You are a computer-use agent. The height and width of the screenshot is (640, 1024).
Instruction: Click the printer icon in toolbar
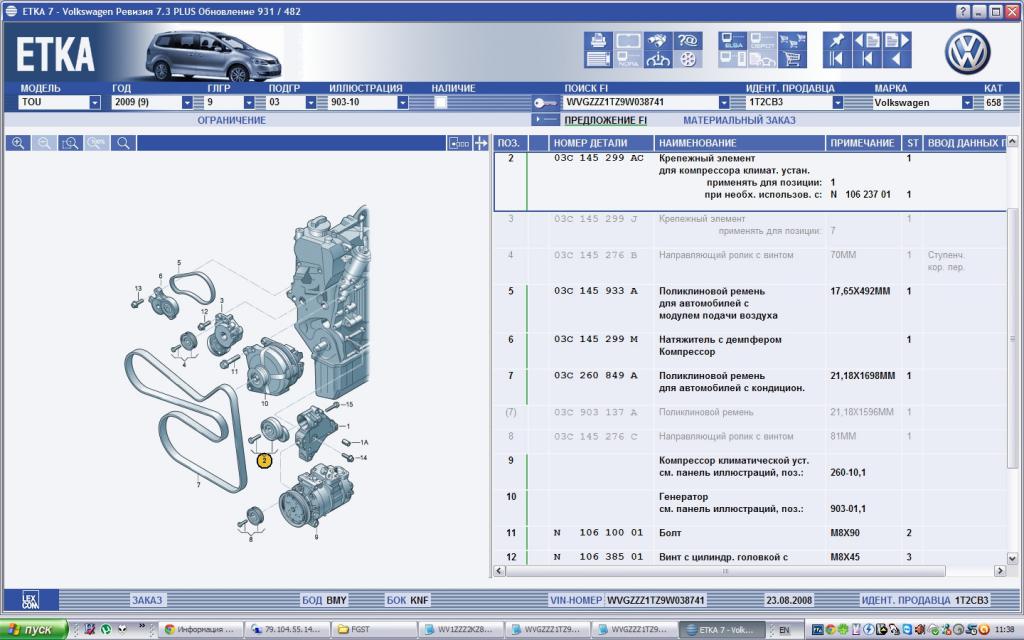pos(598,40)
